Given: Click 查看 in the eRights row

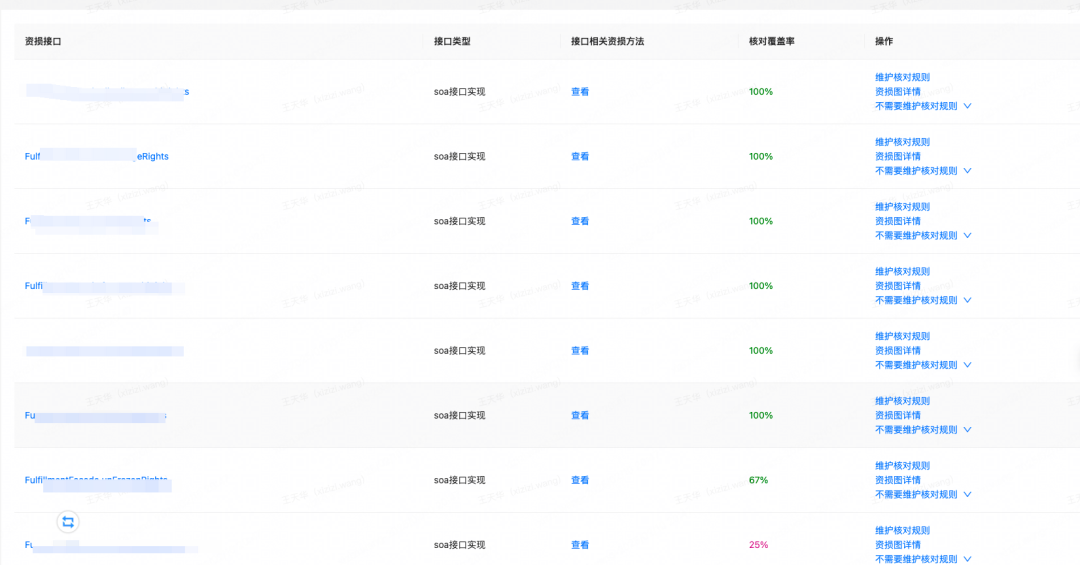Looking at the screenshot, I should click(580, 156).
